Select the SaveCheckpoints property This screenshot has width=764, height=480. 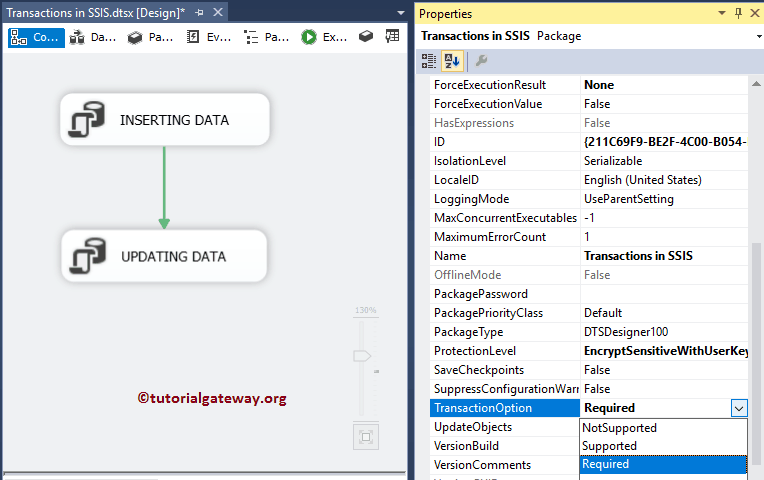click(505, 370)
